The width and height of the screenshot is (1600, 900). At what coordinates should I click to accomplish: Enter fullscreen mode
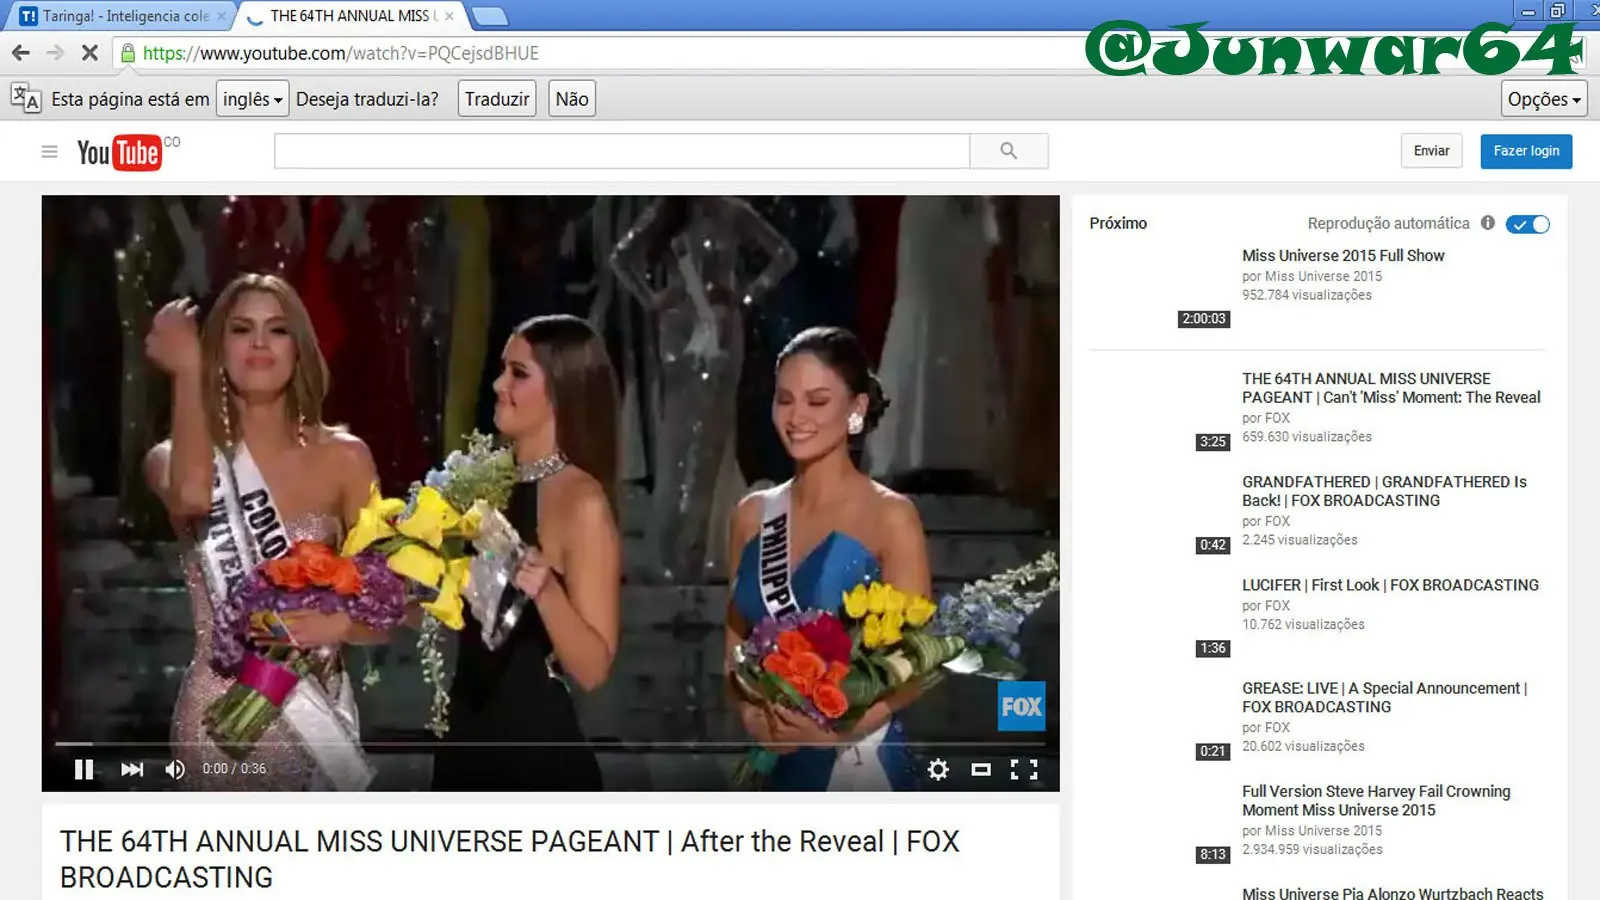pyautogui.click(x=1024, y=769)
